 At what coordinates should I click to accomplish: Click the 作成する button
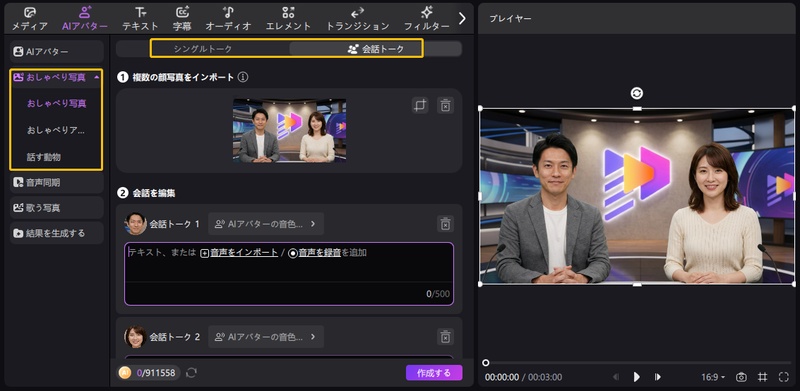(434, 373)
